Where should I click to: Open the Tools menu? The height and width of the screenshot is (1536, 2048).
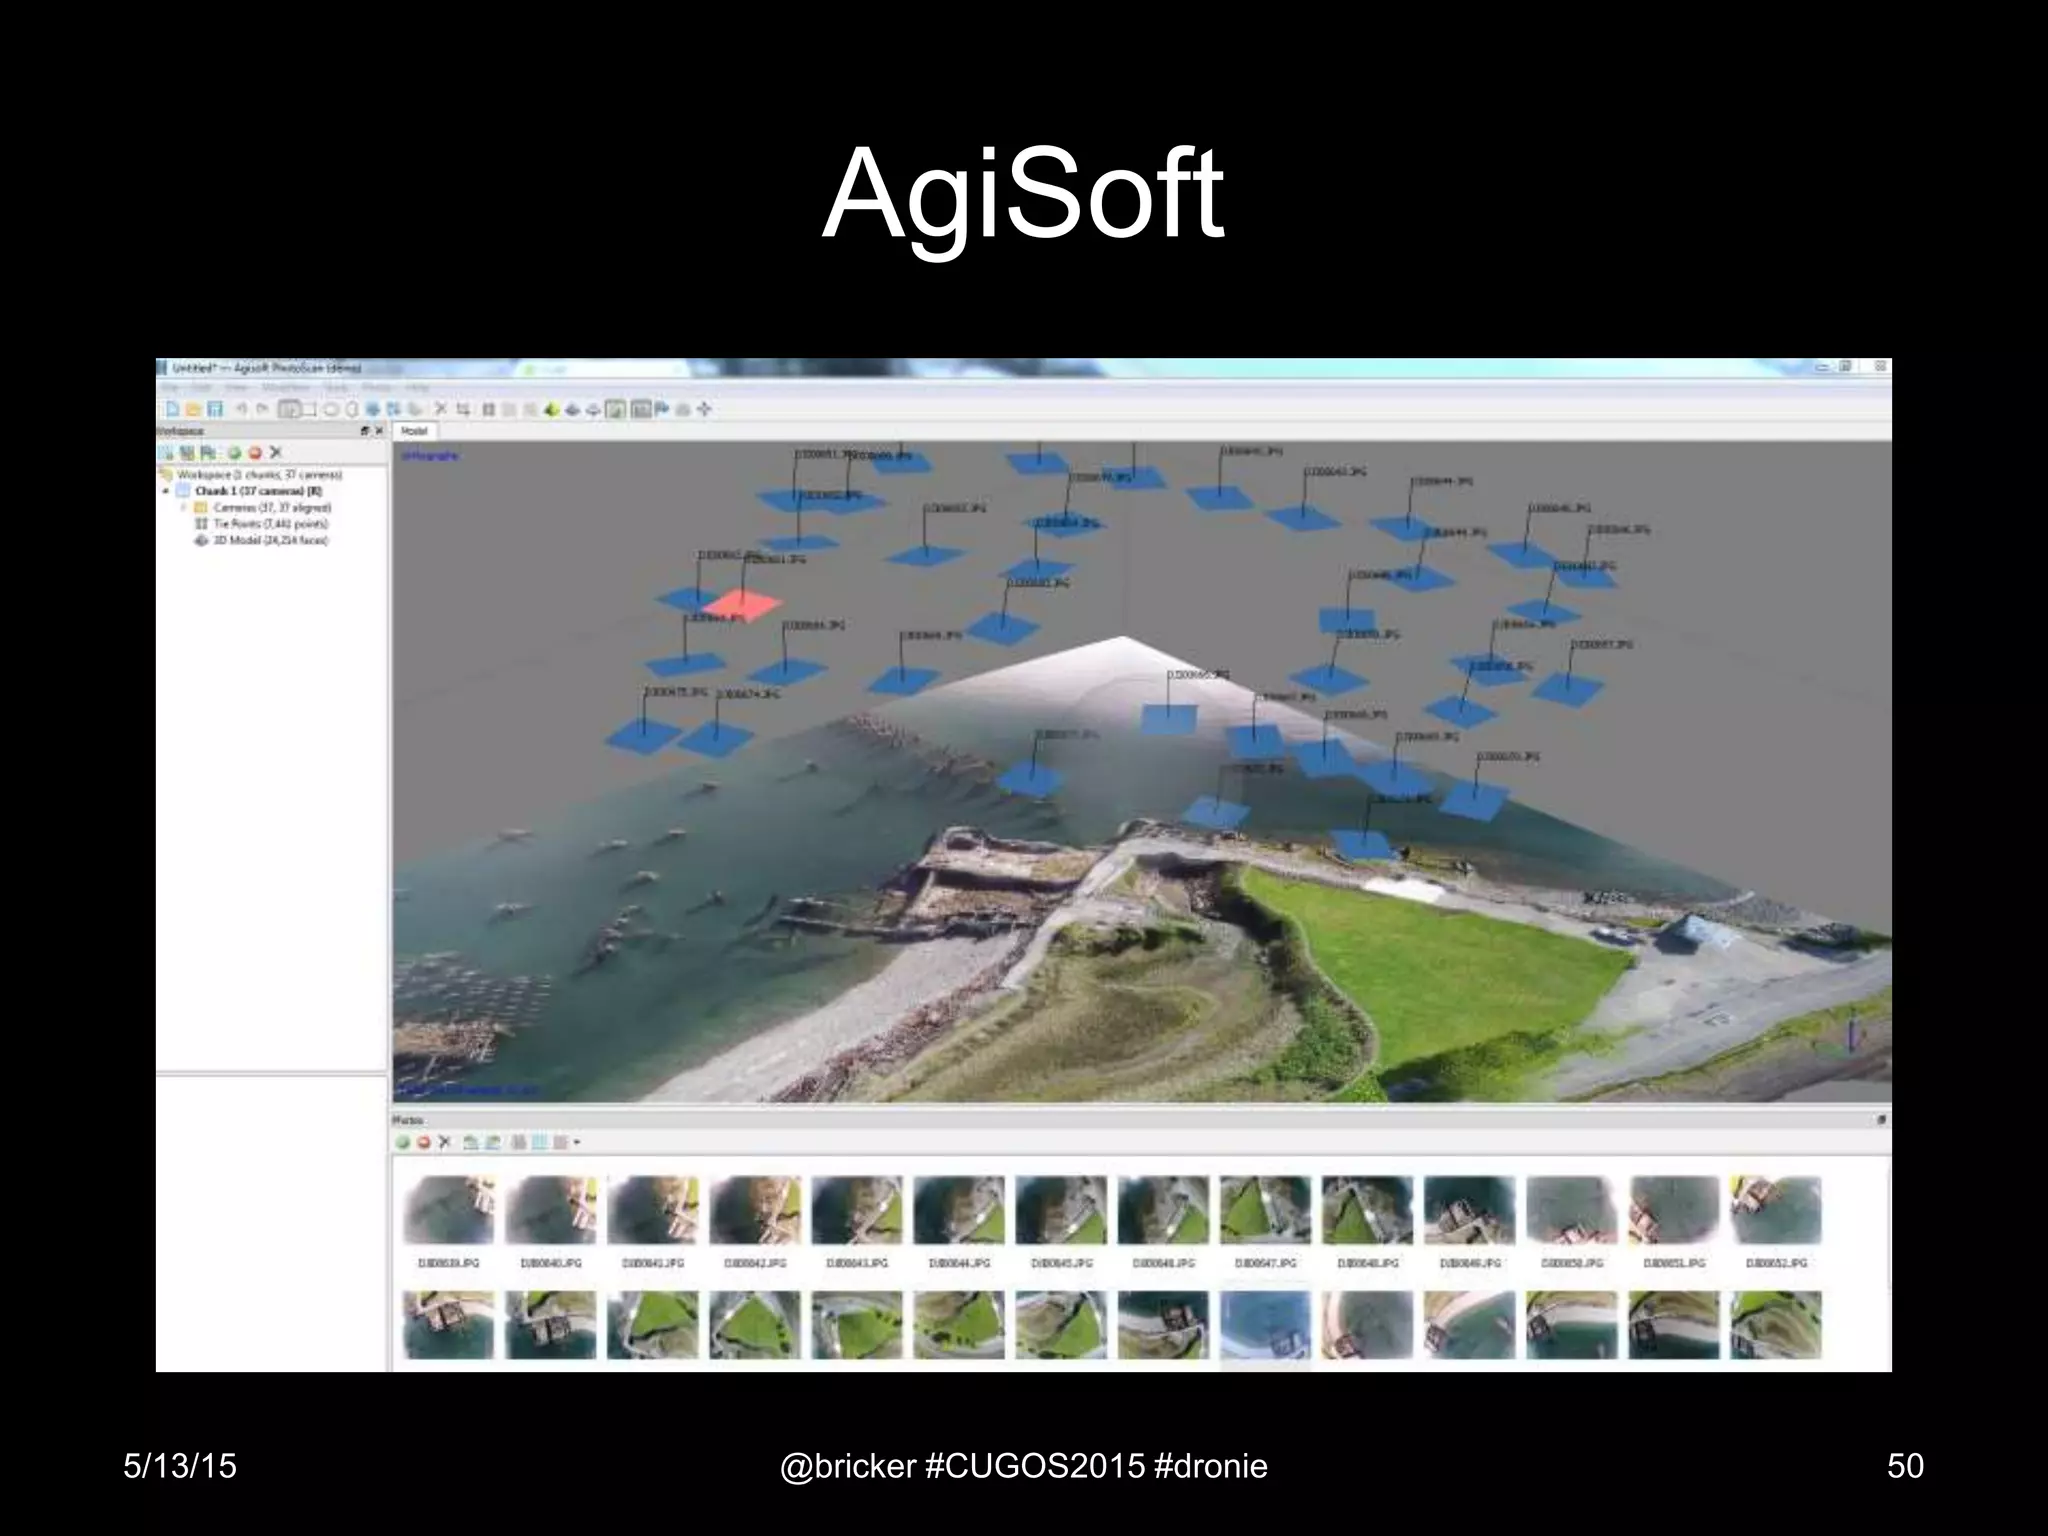[x=336, y=388]
